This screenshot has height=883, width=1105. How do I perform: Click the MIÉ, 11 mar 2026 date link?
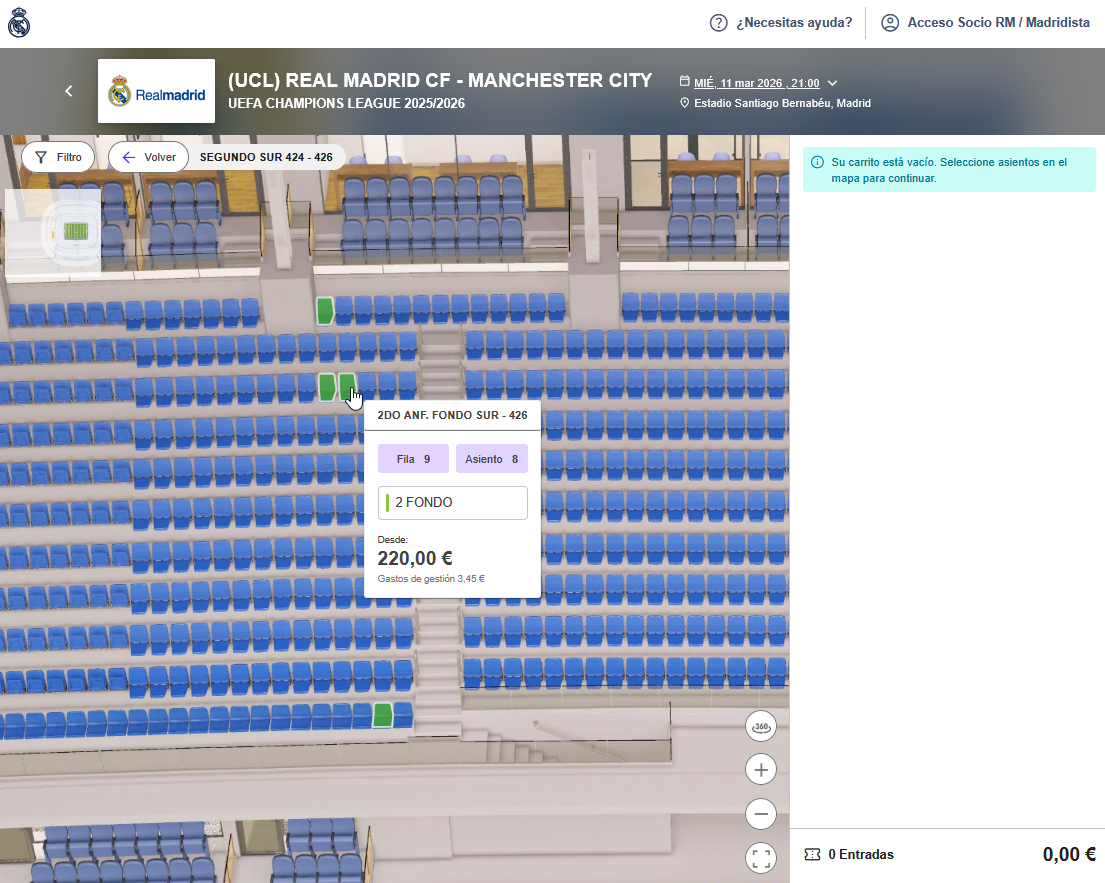tap(756, 83)
